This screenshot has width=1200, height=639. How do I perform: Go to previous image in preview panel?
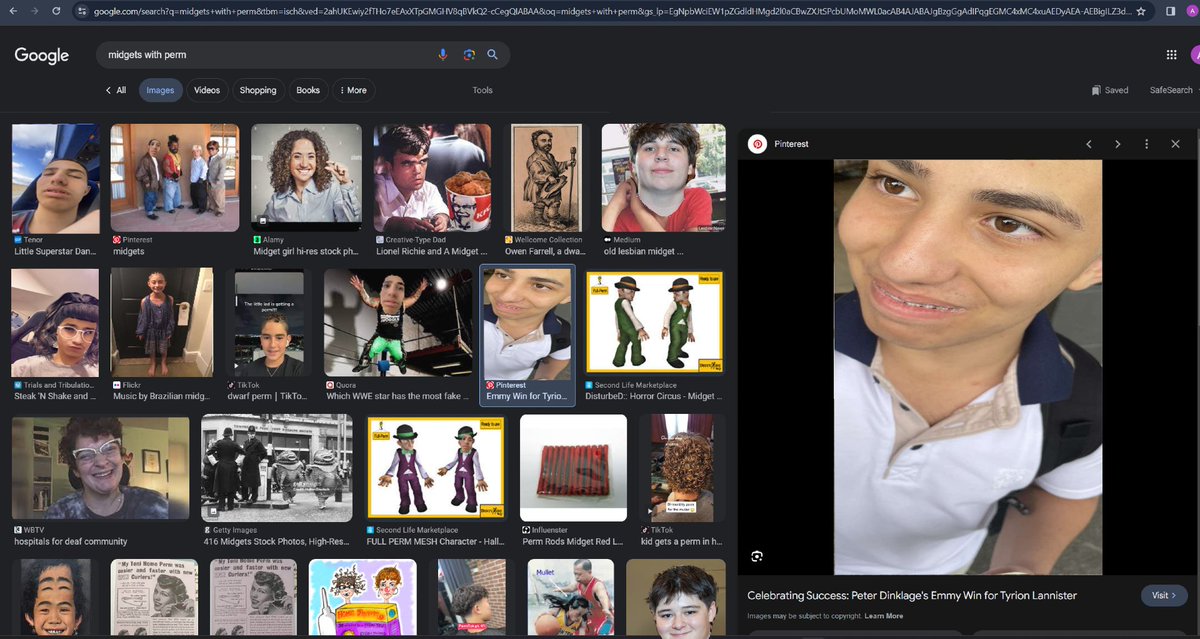tap(1089, 144)
